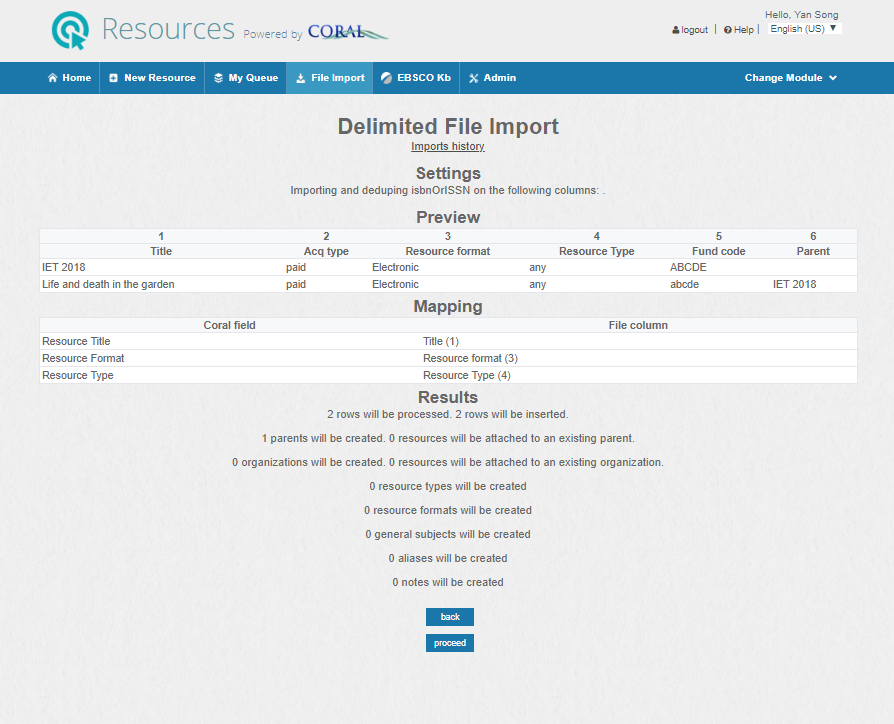This screenshot has height=724, width=894.
Task: Expand the Change Module dropdown
Action: point(790,78)
